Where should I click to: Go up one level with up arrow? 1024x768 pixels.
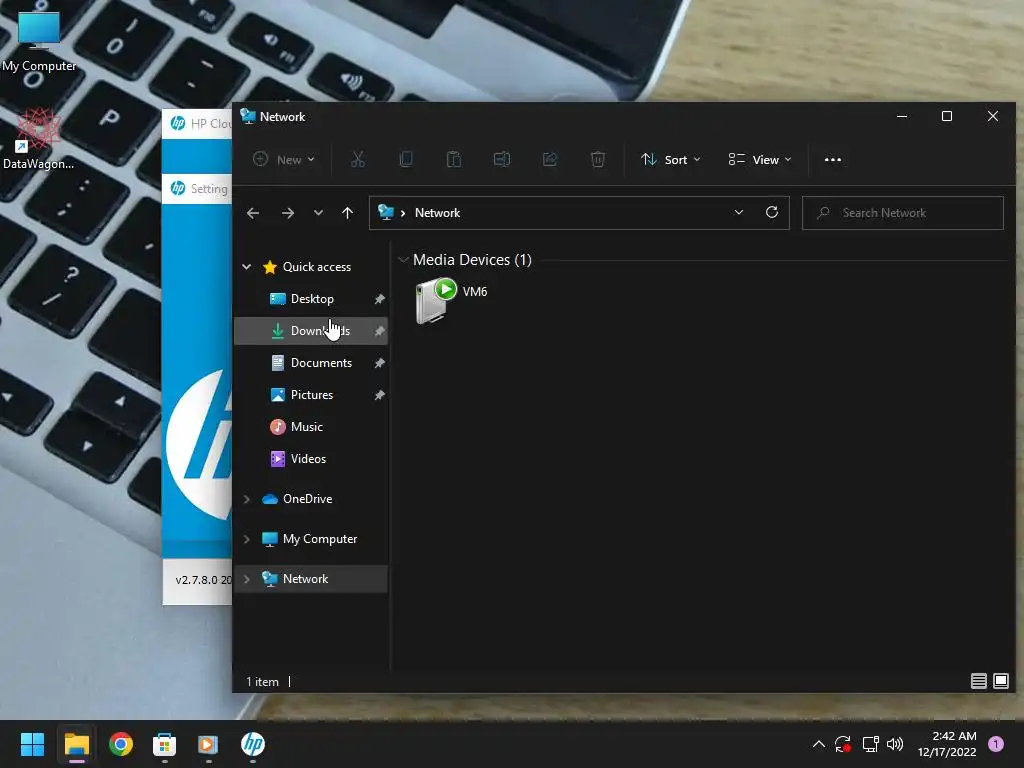[347, 213]
